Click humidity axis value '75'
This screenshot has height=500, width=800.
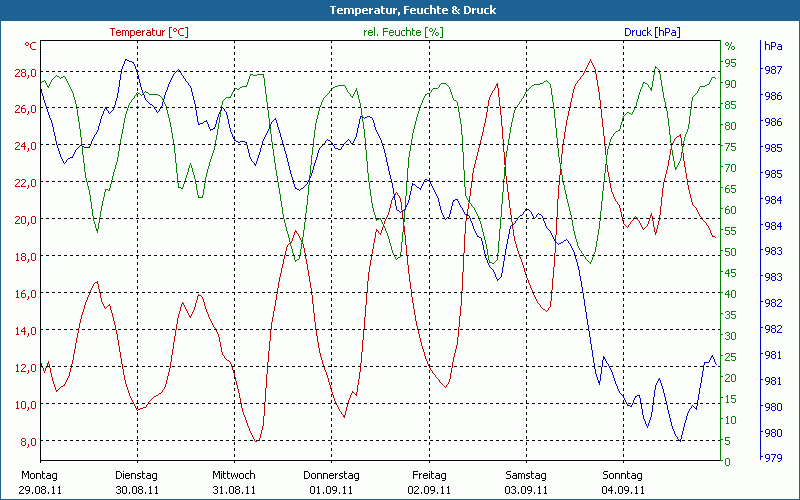[x=731, y=147]
